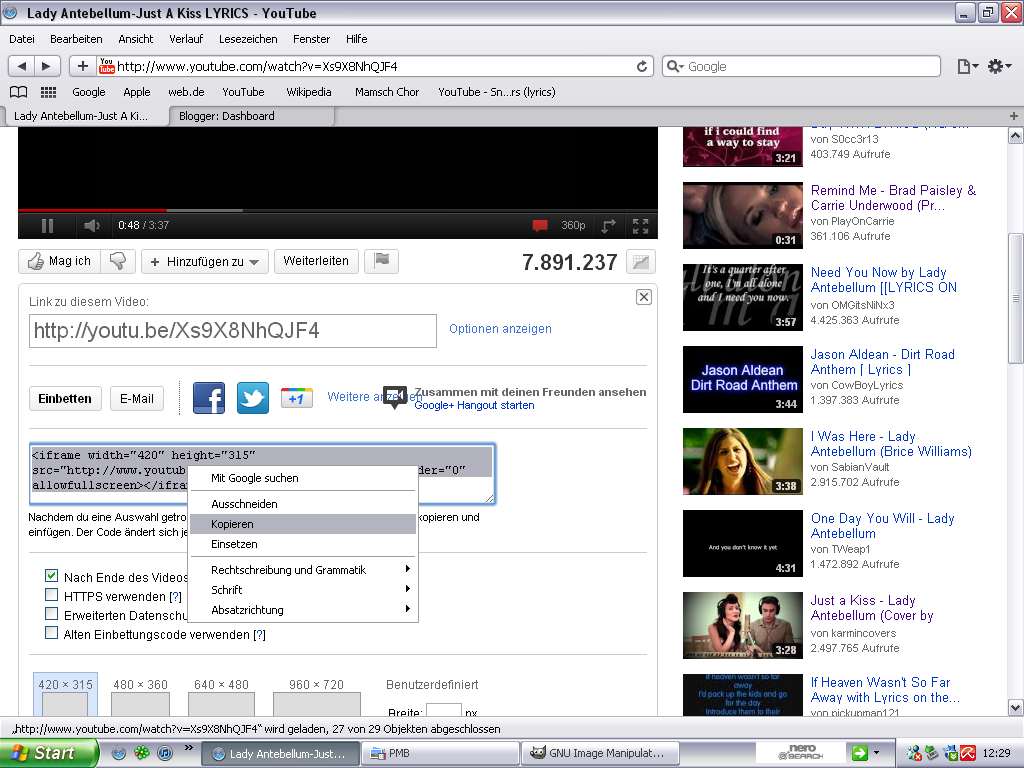Switch the video to fullscreen
This screenshot has width=1024, height=768.
coord(640,225)
